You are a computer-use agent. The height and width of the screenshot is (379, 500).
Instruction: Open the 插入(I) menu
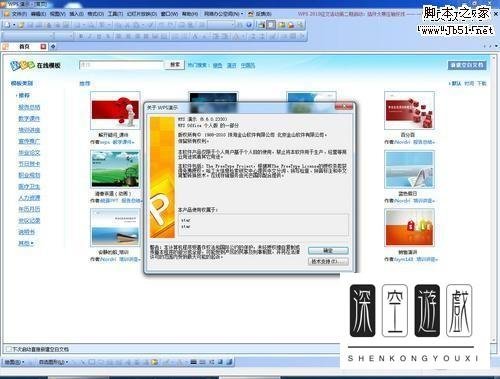(x=76, y=14)
